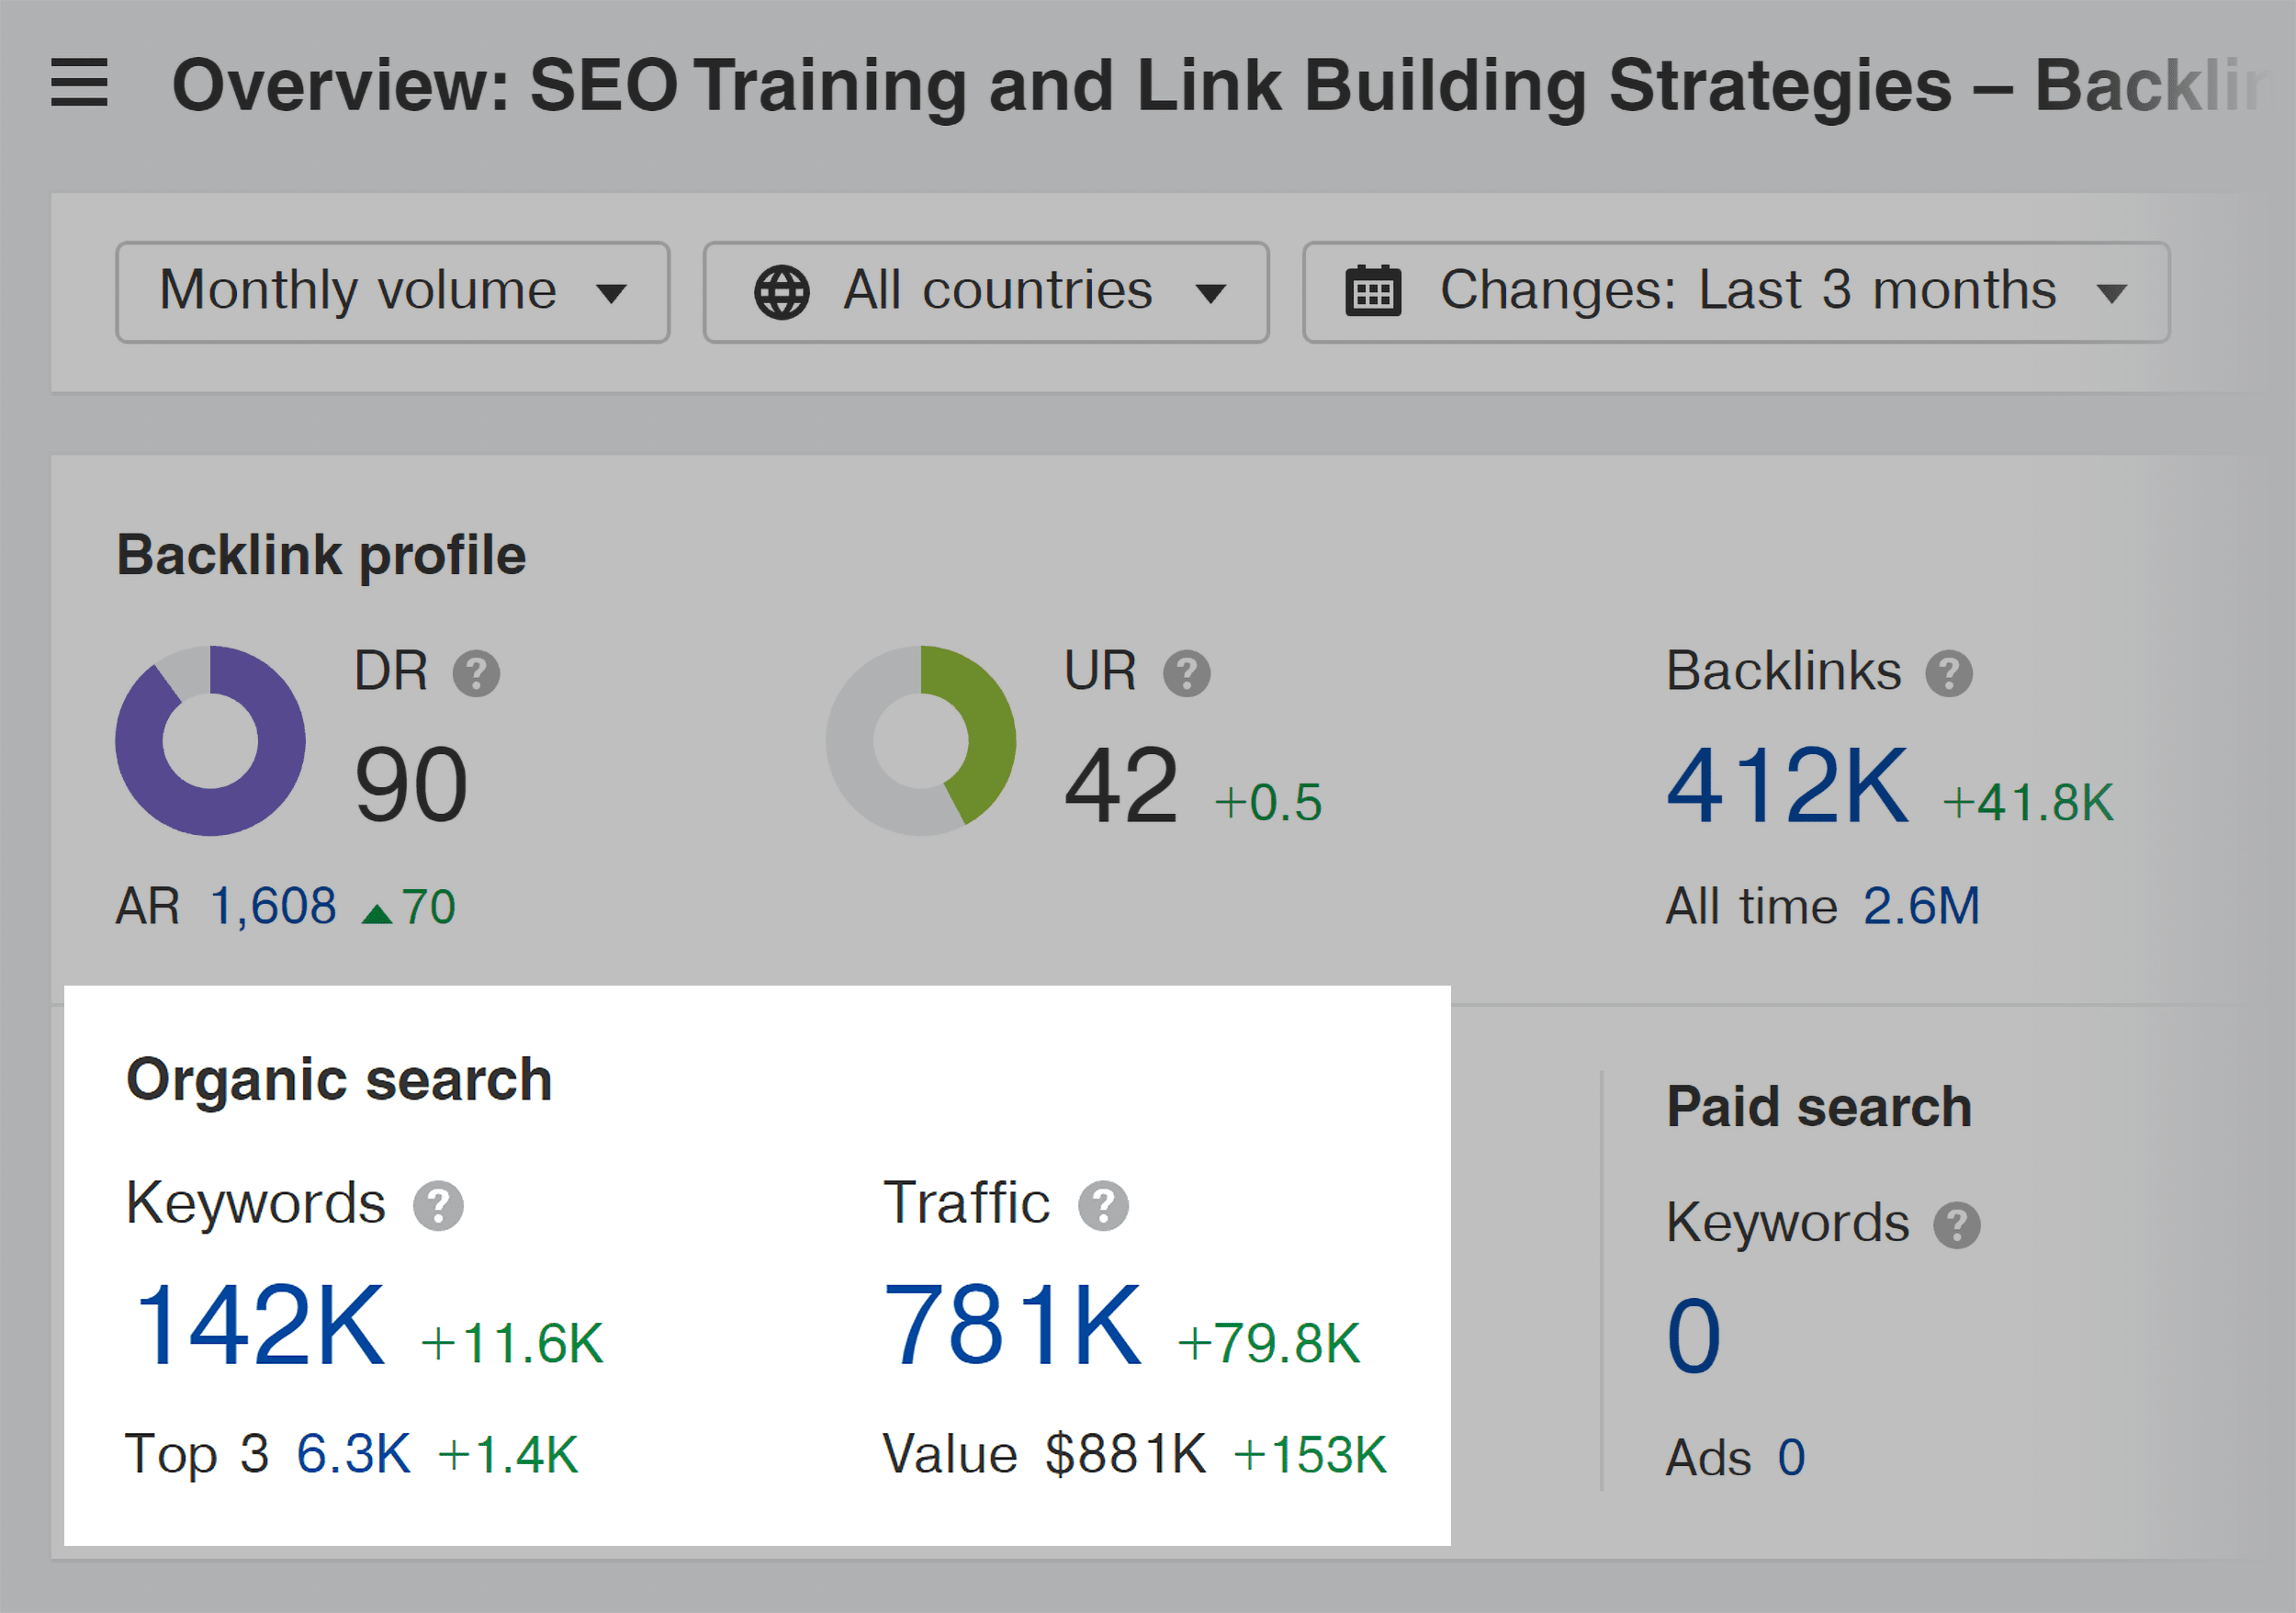Open the UR metric help tooltip
The height and width of the screenshot is (1613, 2296).
coord(1189,673)
